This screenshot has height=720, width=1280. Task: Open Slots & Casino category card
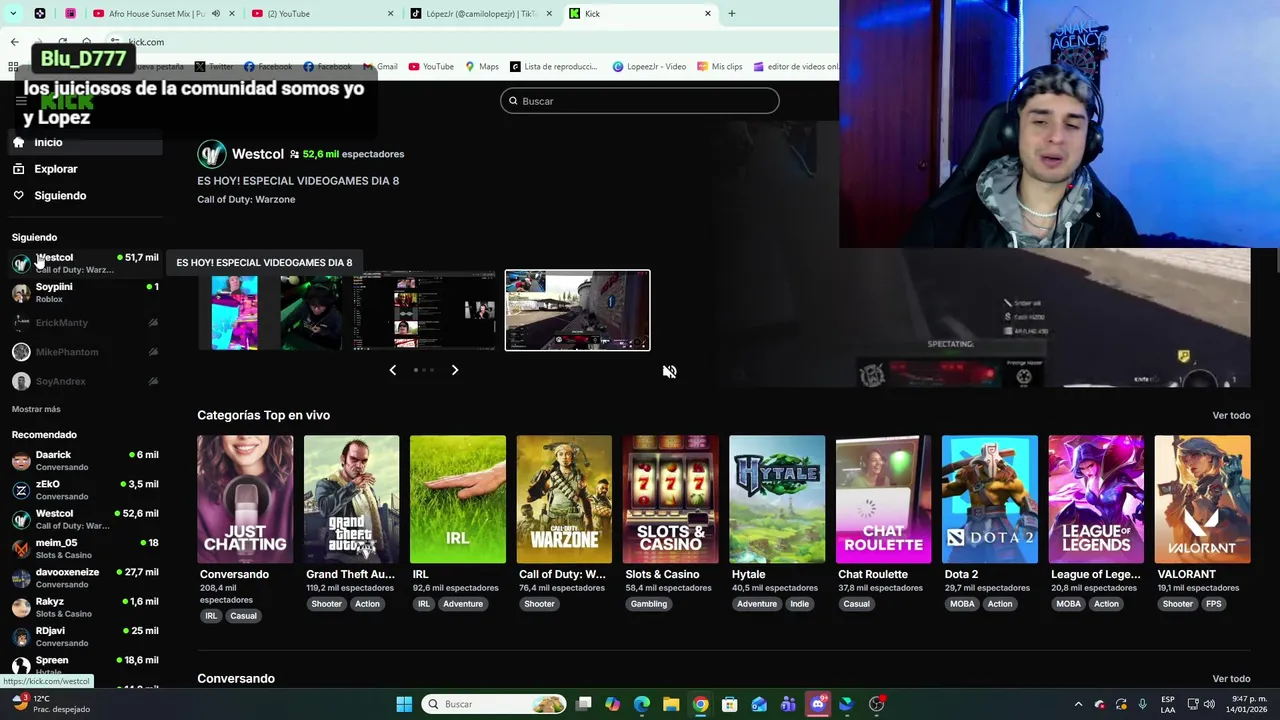coord(670,499)
